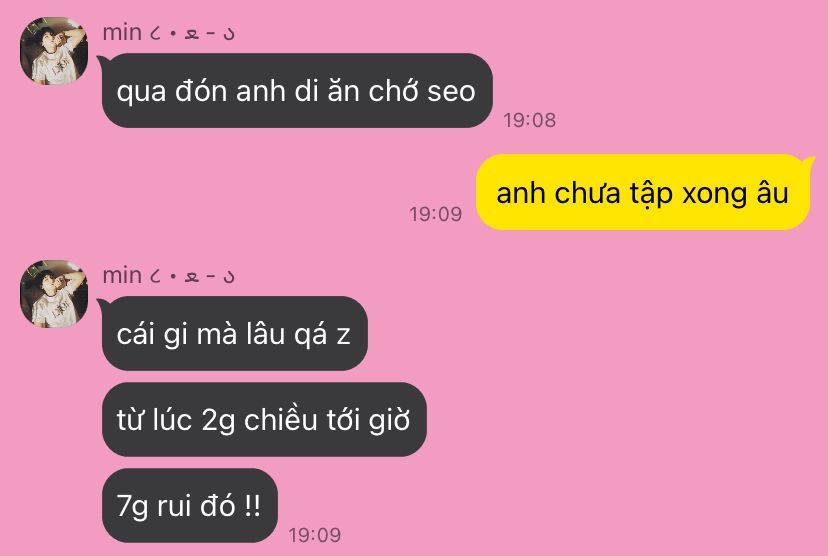Click the kaomoji symbols in the top sender name
Viewport: 828px width, 556px height.
(192, 34)
